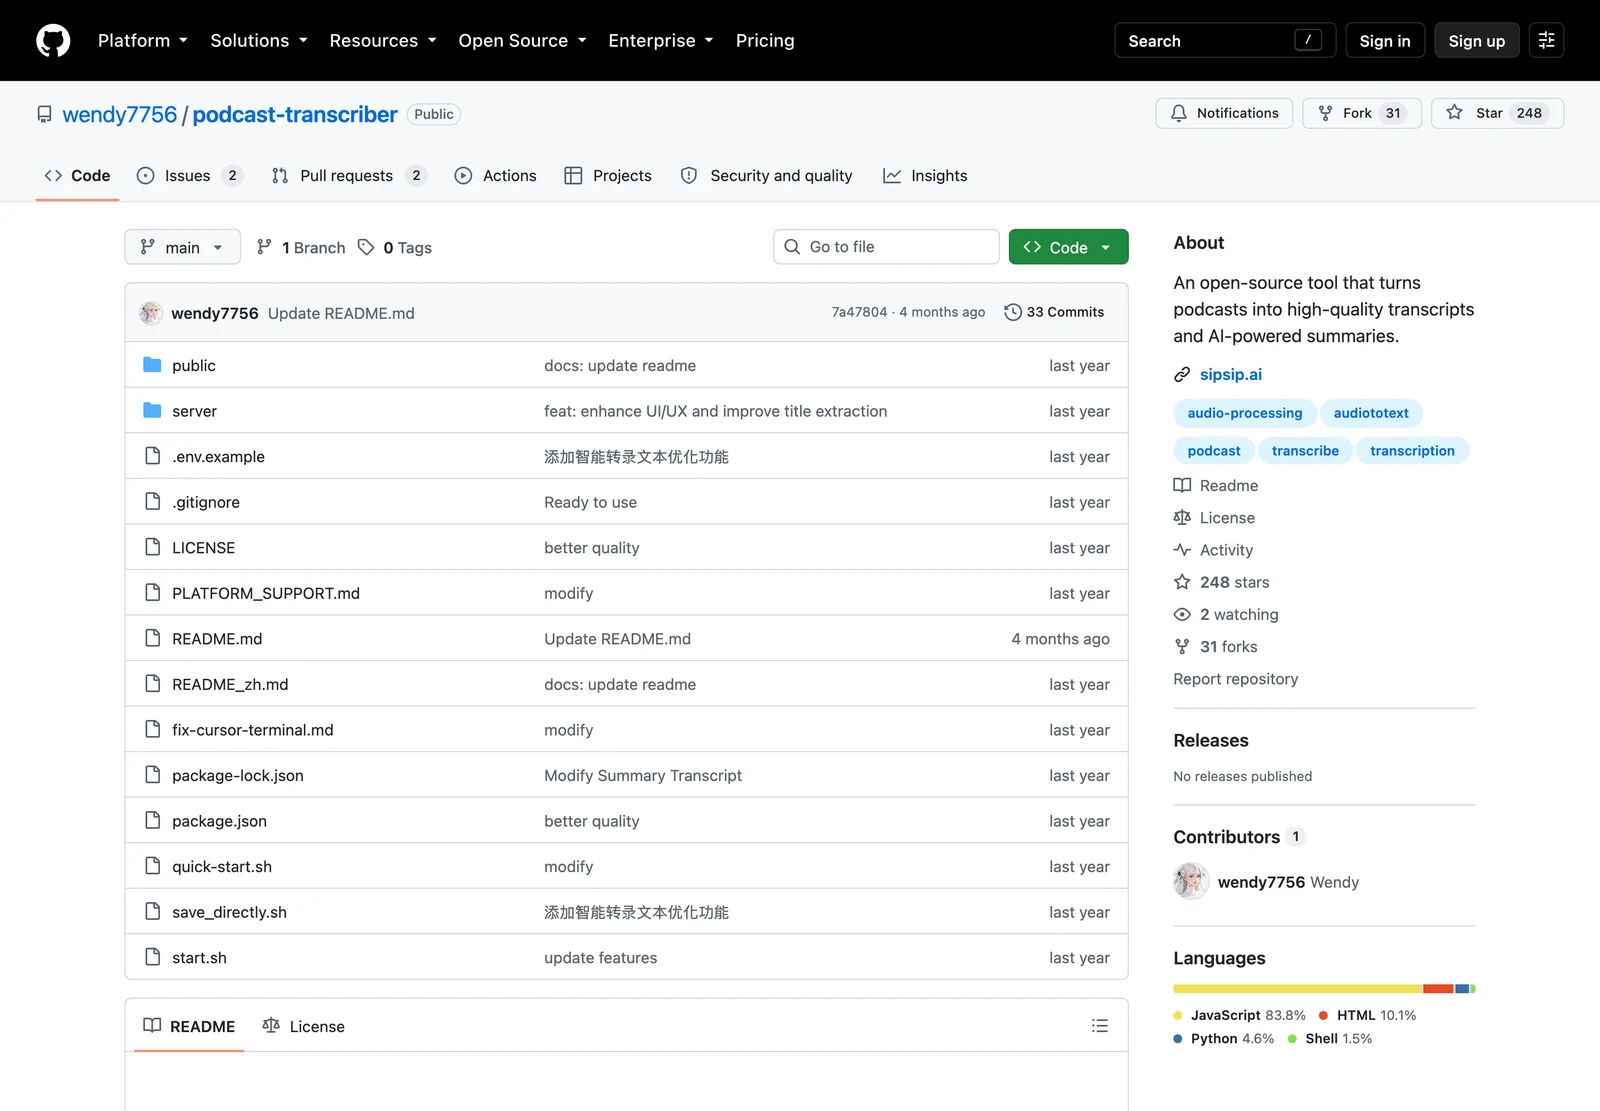
Task: Go to the Pricing page
Action: click(x=765, y=40)
